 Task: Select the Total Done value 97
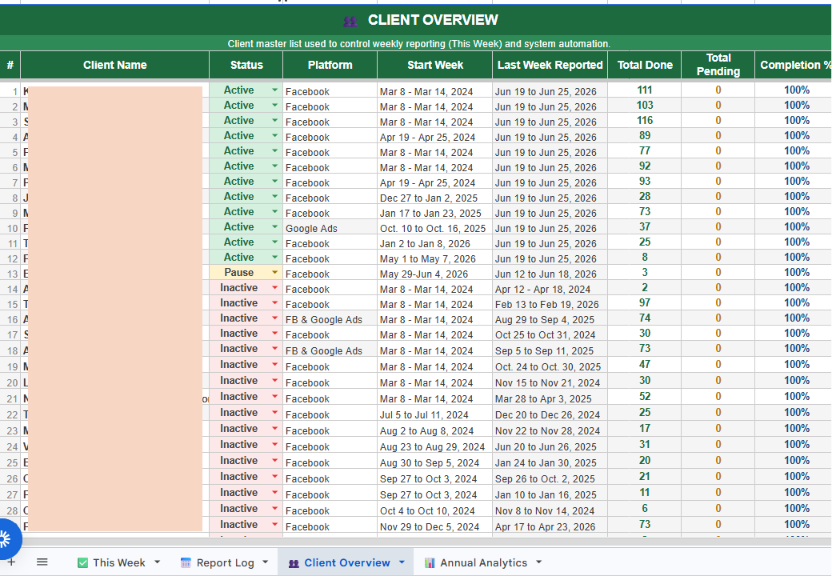(x=645, y=303)
